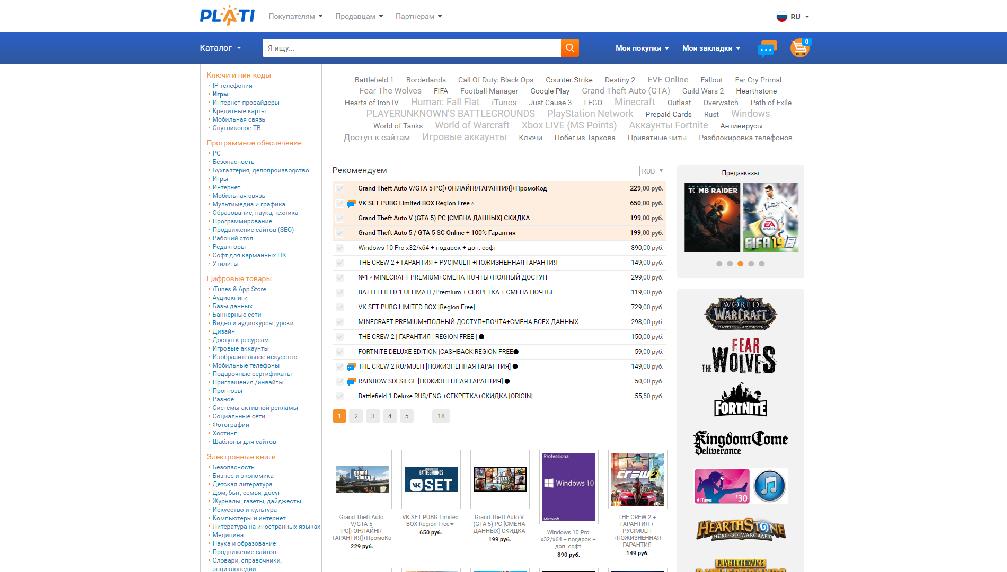Open the Мои закладки dropdown
The image size is (1007, 572).
click(711, 48)
